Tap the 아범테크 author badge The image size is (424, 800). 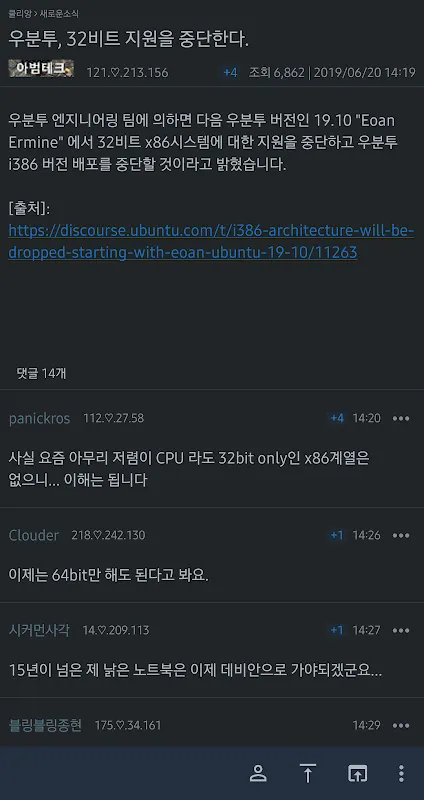click(41, 68)
